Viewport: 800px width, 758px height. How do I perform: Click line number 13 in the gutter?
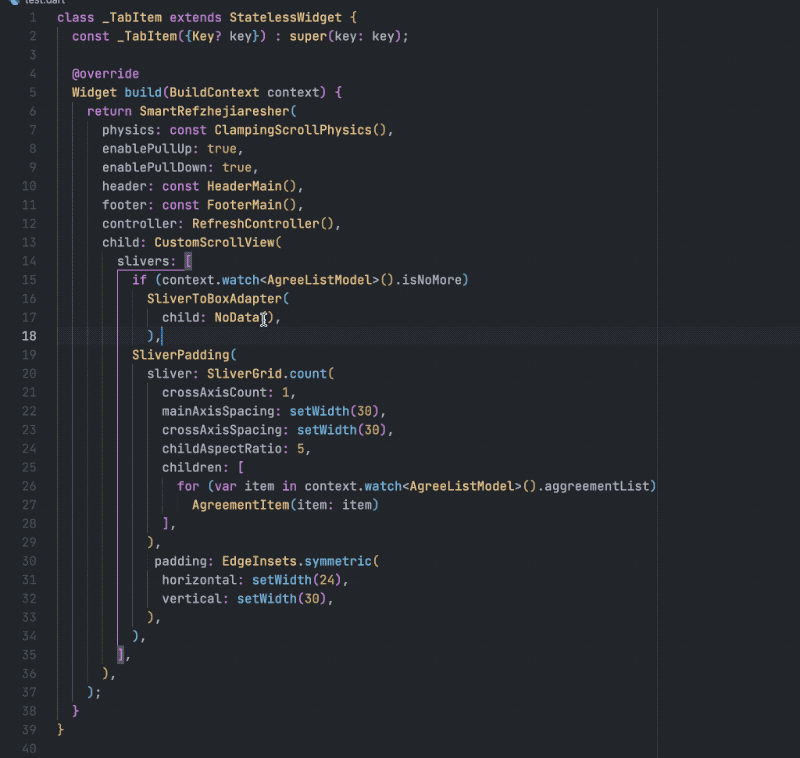tap(29, 242)
